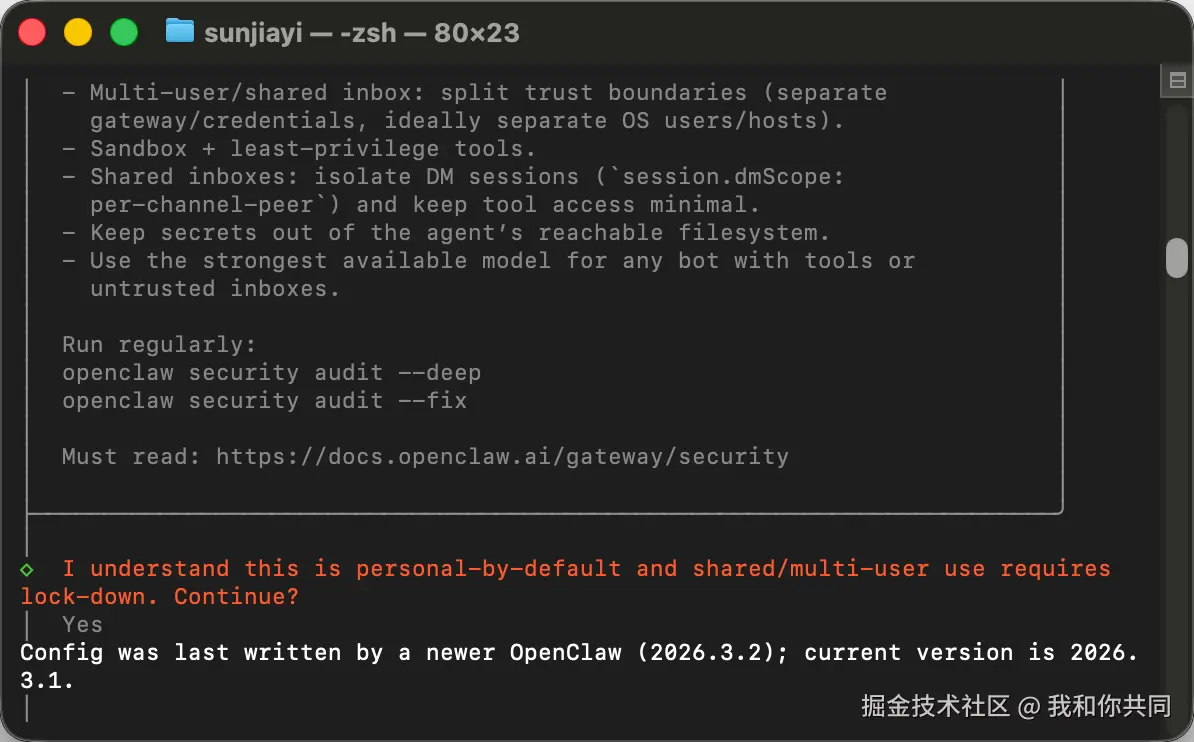Image resolution: width=1194 pixels, height=742 pixels.
Task: Click the blue folder proxy icon in title bar
Action: [179, 31]
